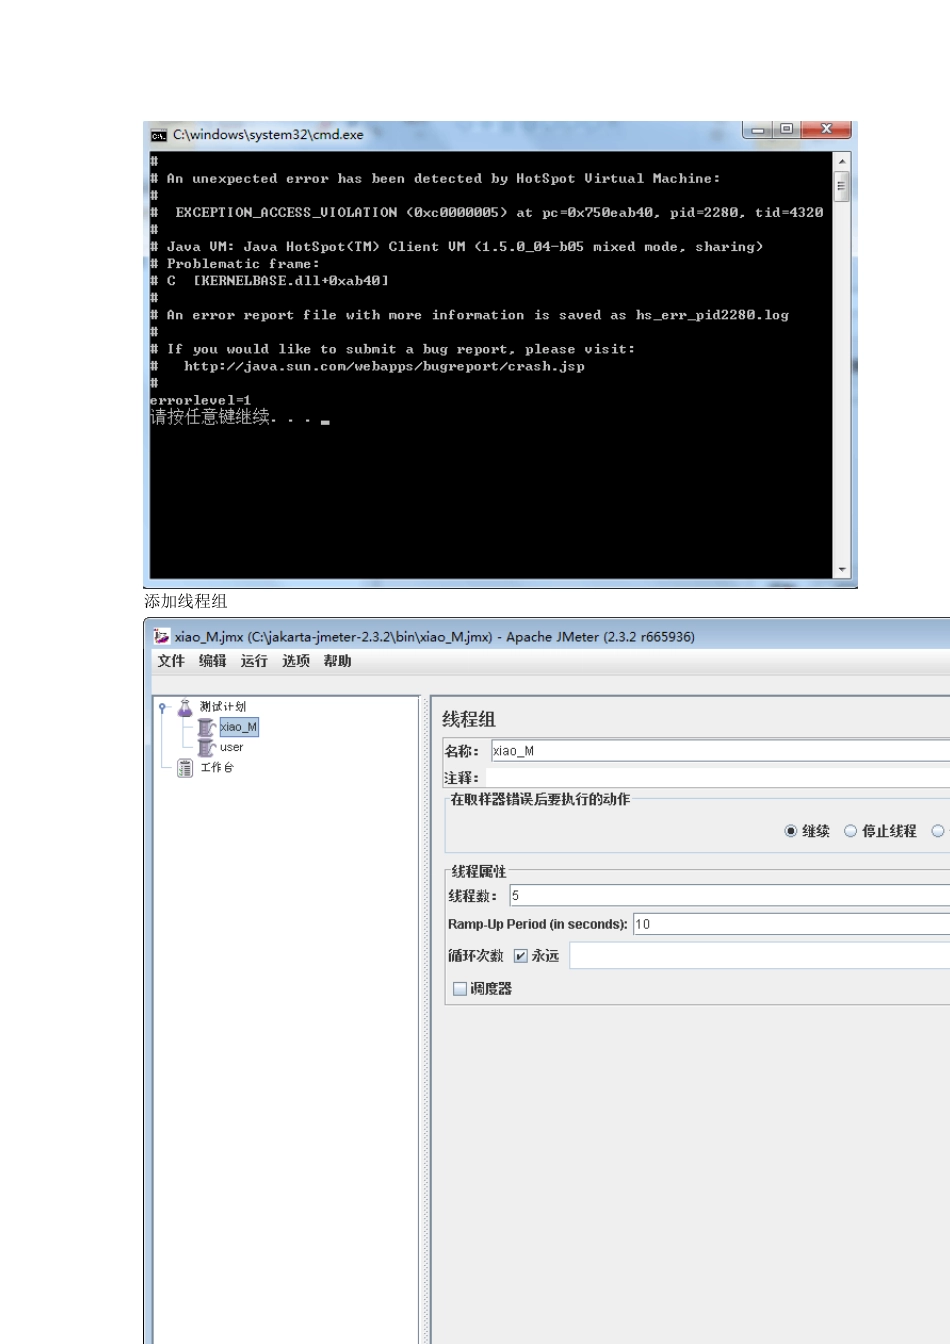Open the 编辑 menu
Image resolution: width=950 pixels, height=1344 pixels.
pyautogui.click(x=212, y=661)
